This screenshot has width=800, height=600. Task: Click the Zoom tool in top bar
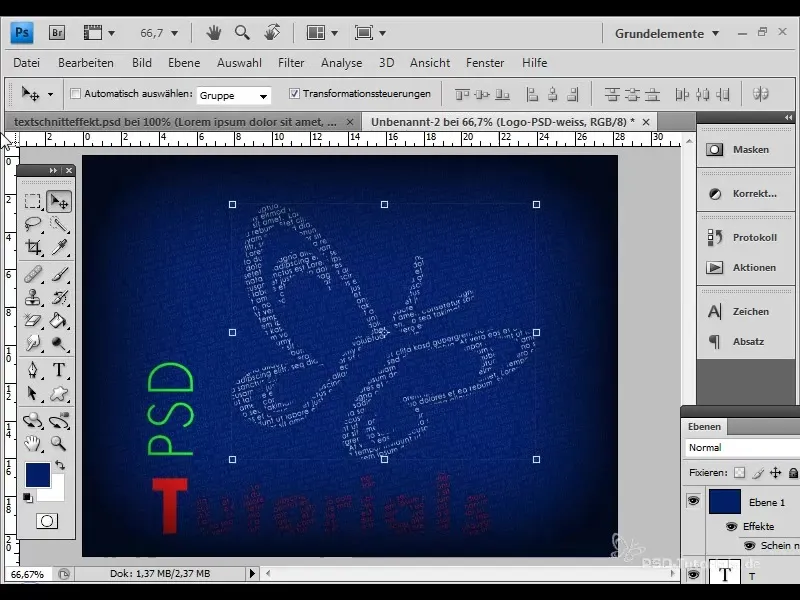point(242,33)
